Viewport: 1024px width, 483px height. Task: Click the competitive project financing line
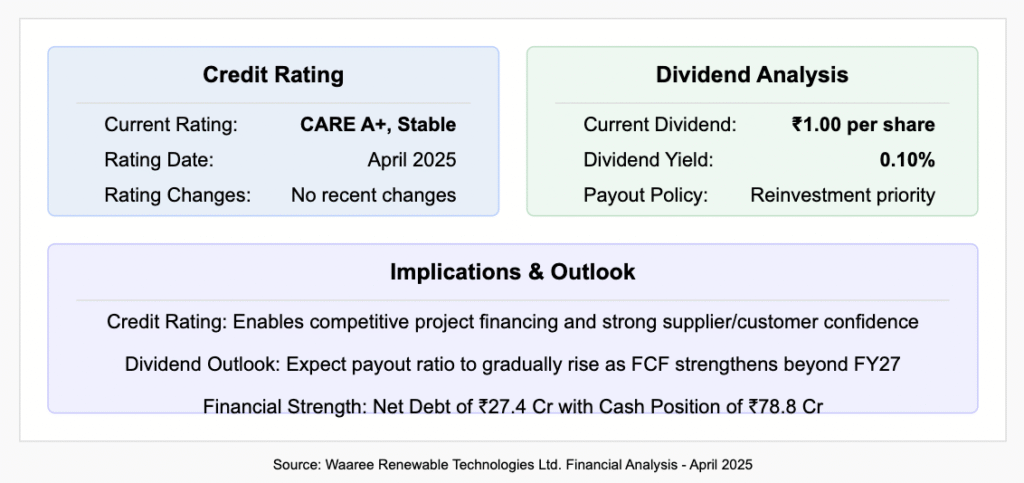tap(513, 322)
